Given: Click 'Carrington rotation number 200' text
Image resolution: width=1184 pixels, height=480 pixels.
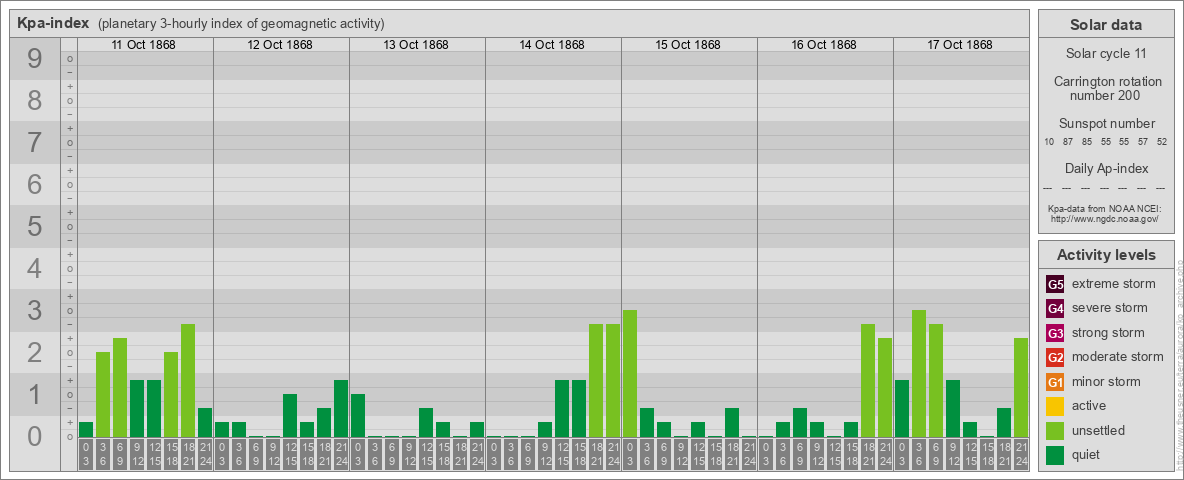Looking at the screenshot, I should pyautogui.click(x=1106, y=88).
